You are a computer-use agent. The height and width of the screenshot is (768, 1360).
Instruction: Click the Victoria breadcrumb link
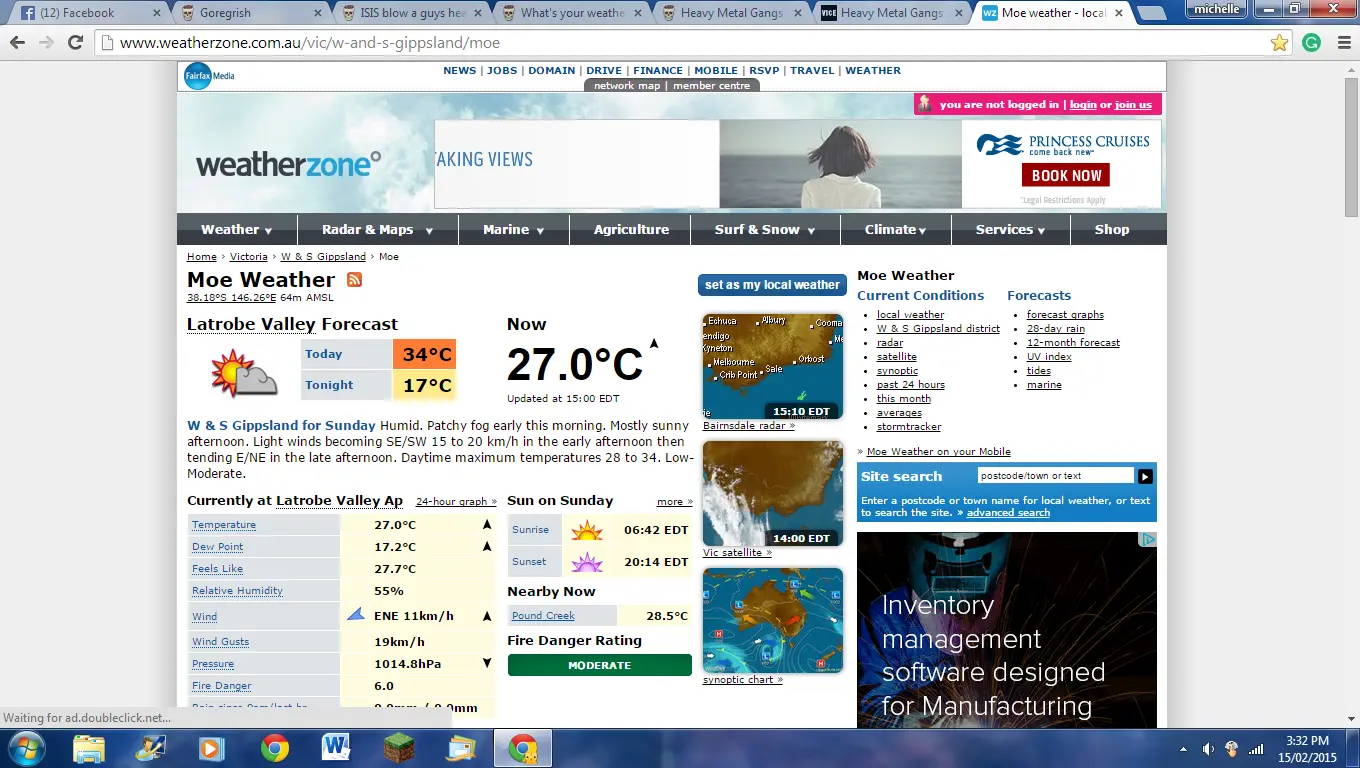coord(249,257)
